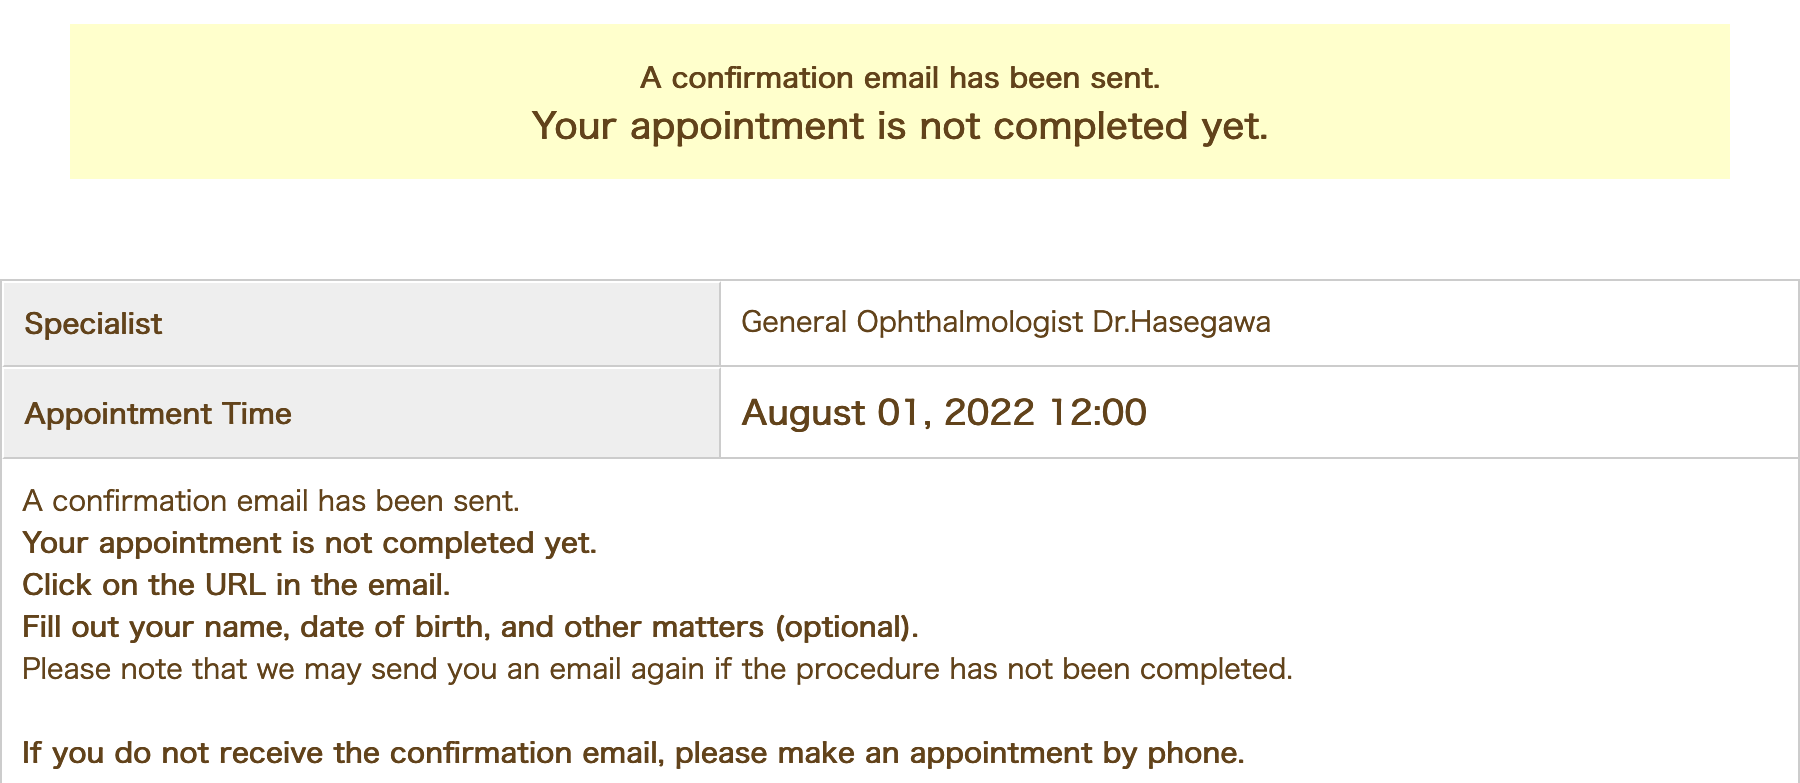Select the Specialist label cell
The width and height of the screenshot is (1800, 783).
[361, 323]
